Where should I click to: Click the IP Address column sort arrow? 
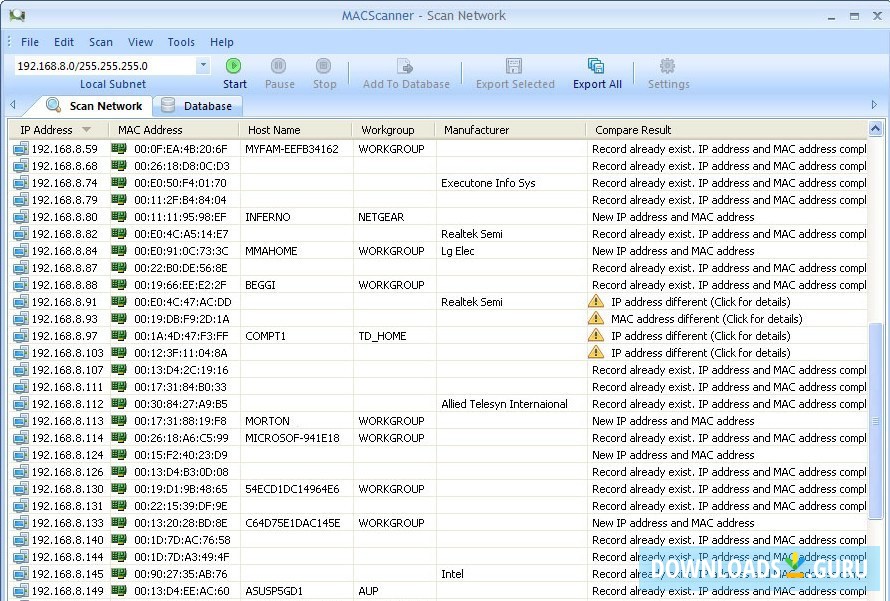[87, 130]
